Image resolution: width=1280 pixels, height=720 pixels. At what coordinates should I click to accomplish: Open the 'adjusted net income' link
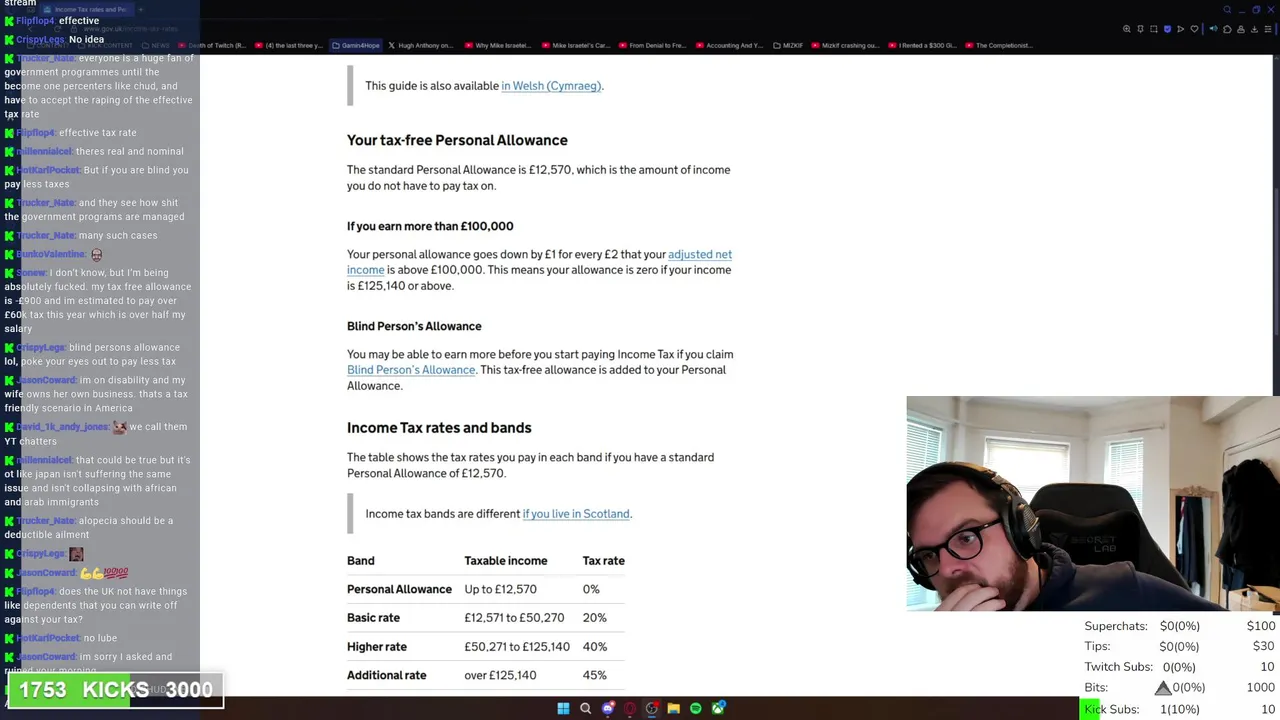click(700, 254)
